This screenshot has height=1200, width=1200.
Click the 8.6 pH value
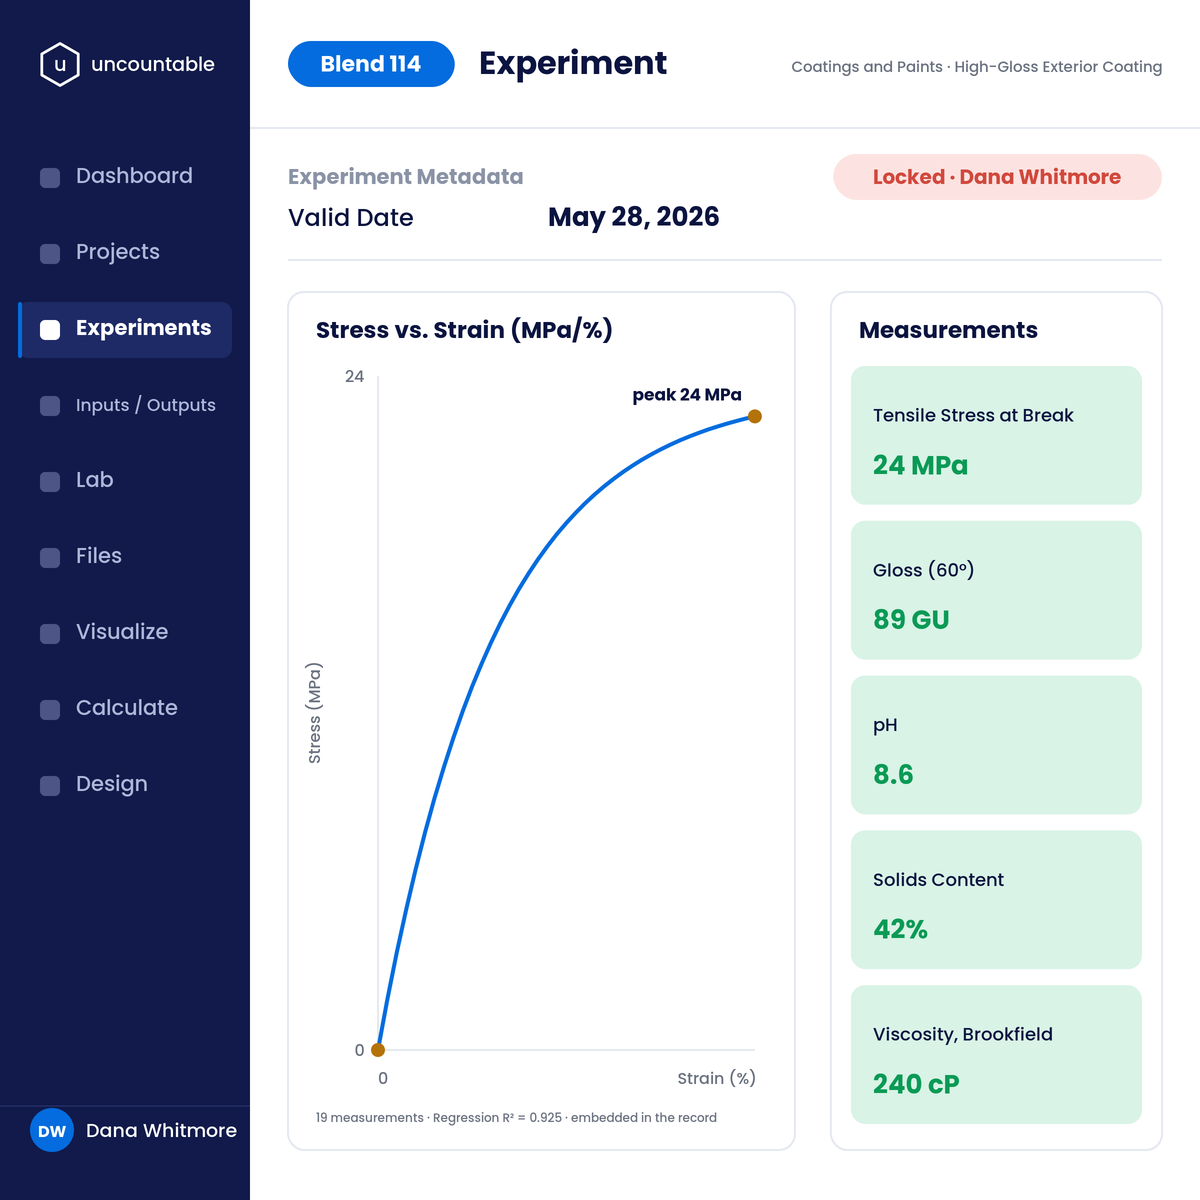(x=893, y=775)
